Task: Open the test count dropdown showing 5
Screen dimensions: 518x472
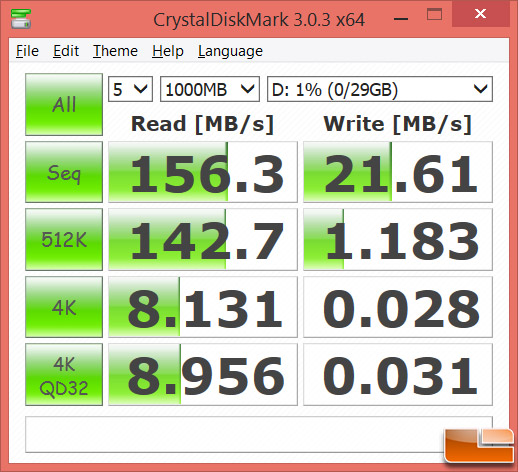Action: pos(130,89)
